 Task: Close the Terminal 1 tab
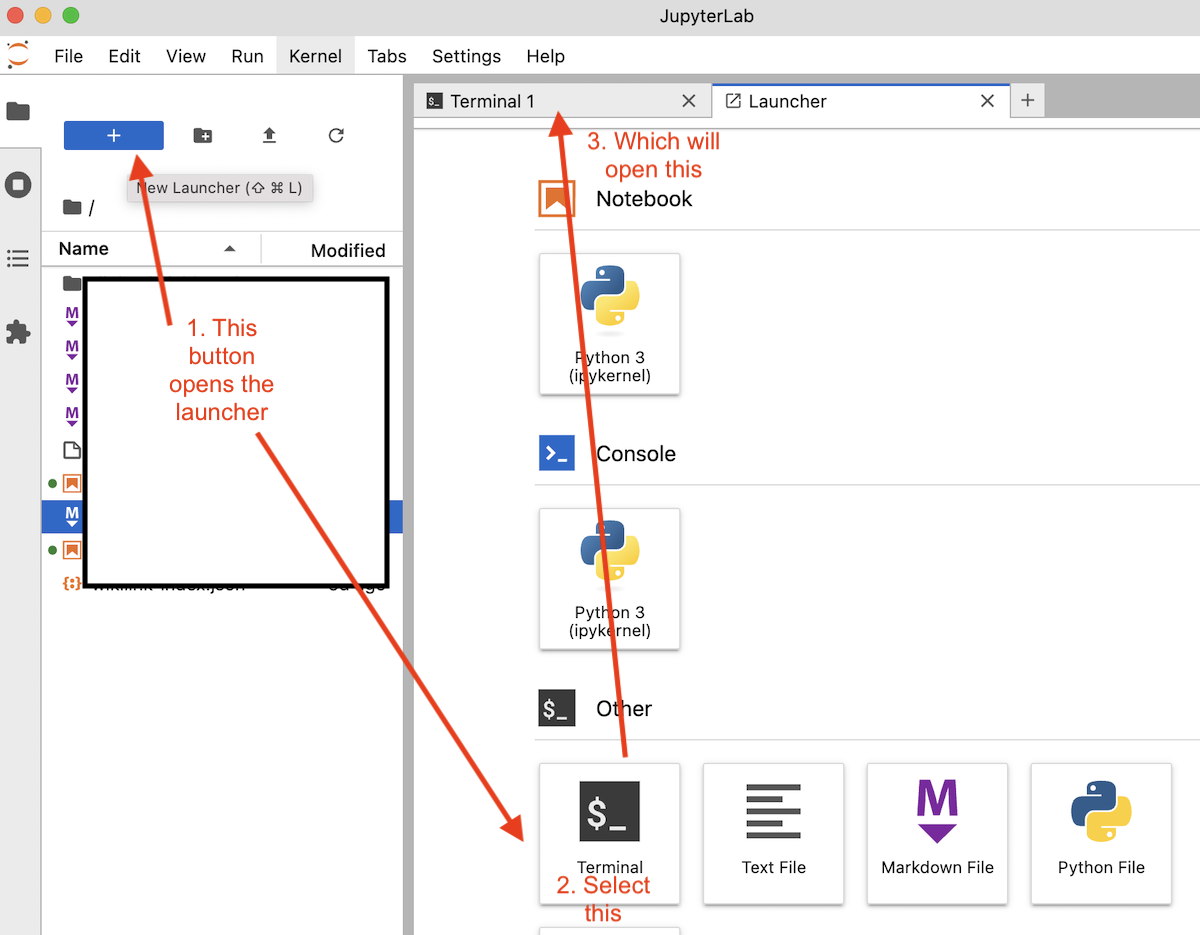(x=688, y=101)
